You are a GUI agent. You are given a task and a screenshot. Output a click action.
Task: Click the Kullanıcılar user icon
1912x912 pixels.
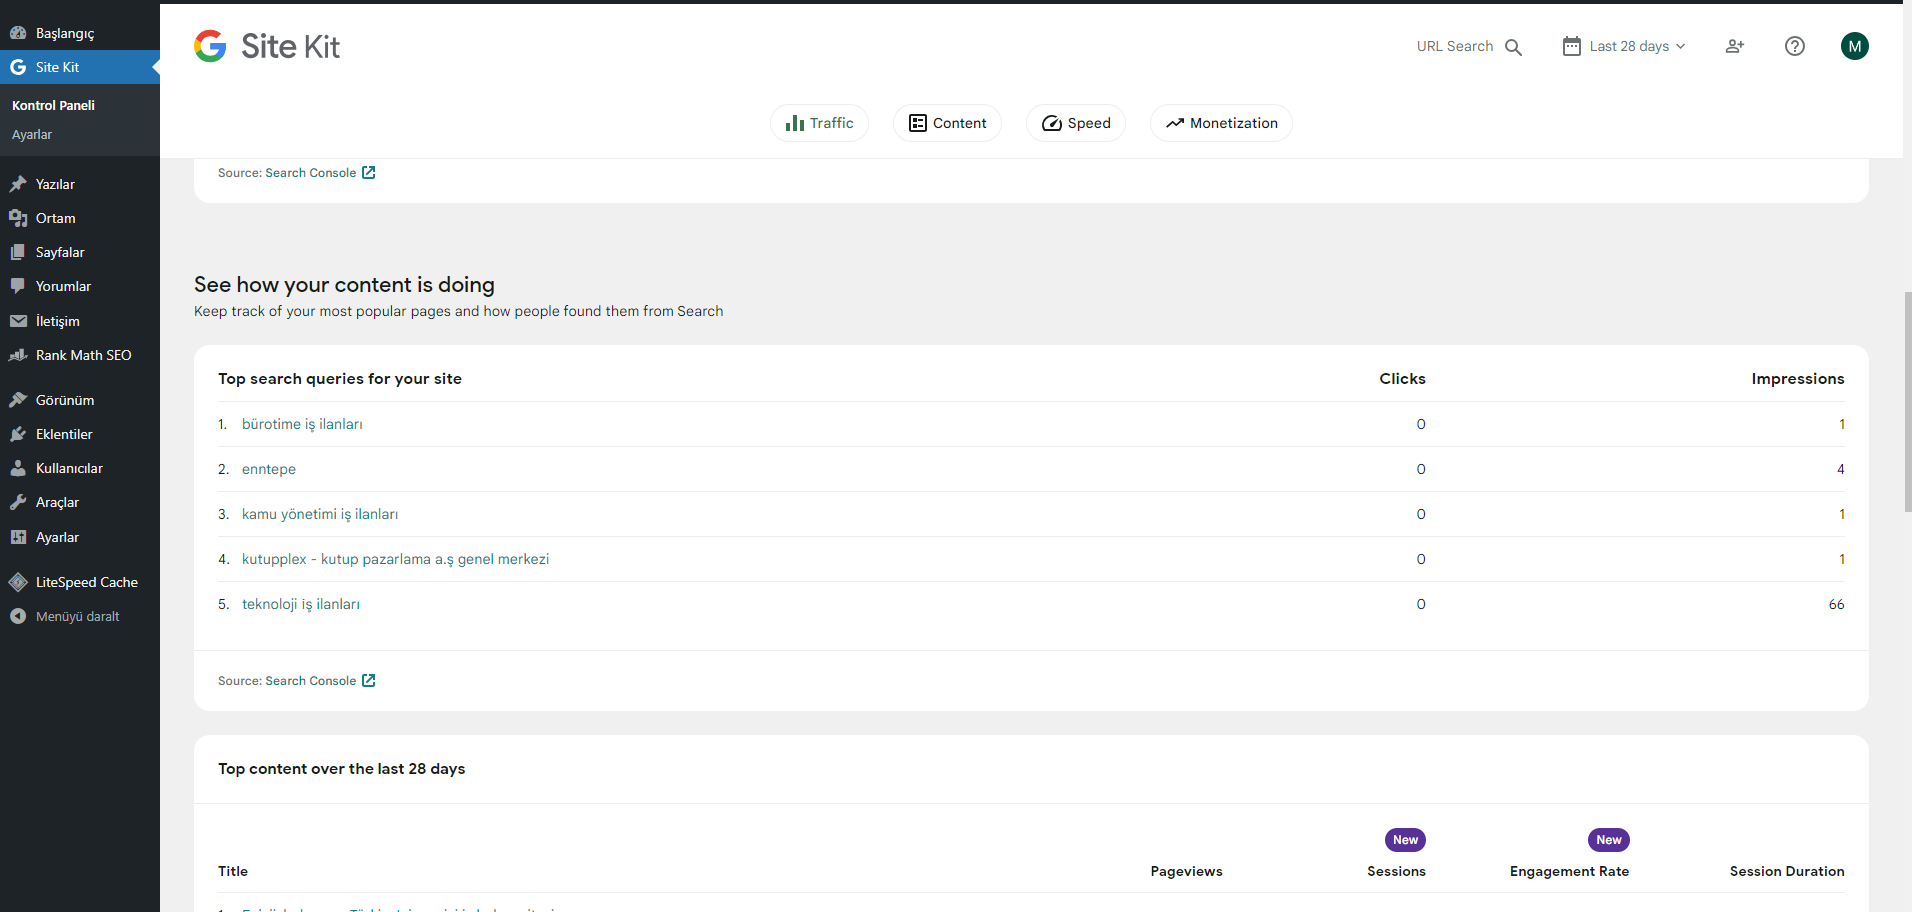pos(18,468)
